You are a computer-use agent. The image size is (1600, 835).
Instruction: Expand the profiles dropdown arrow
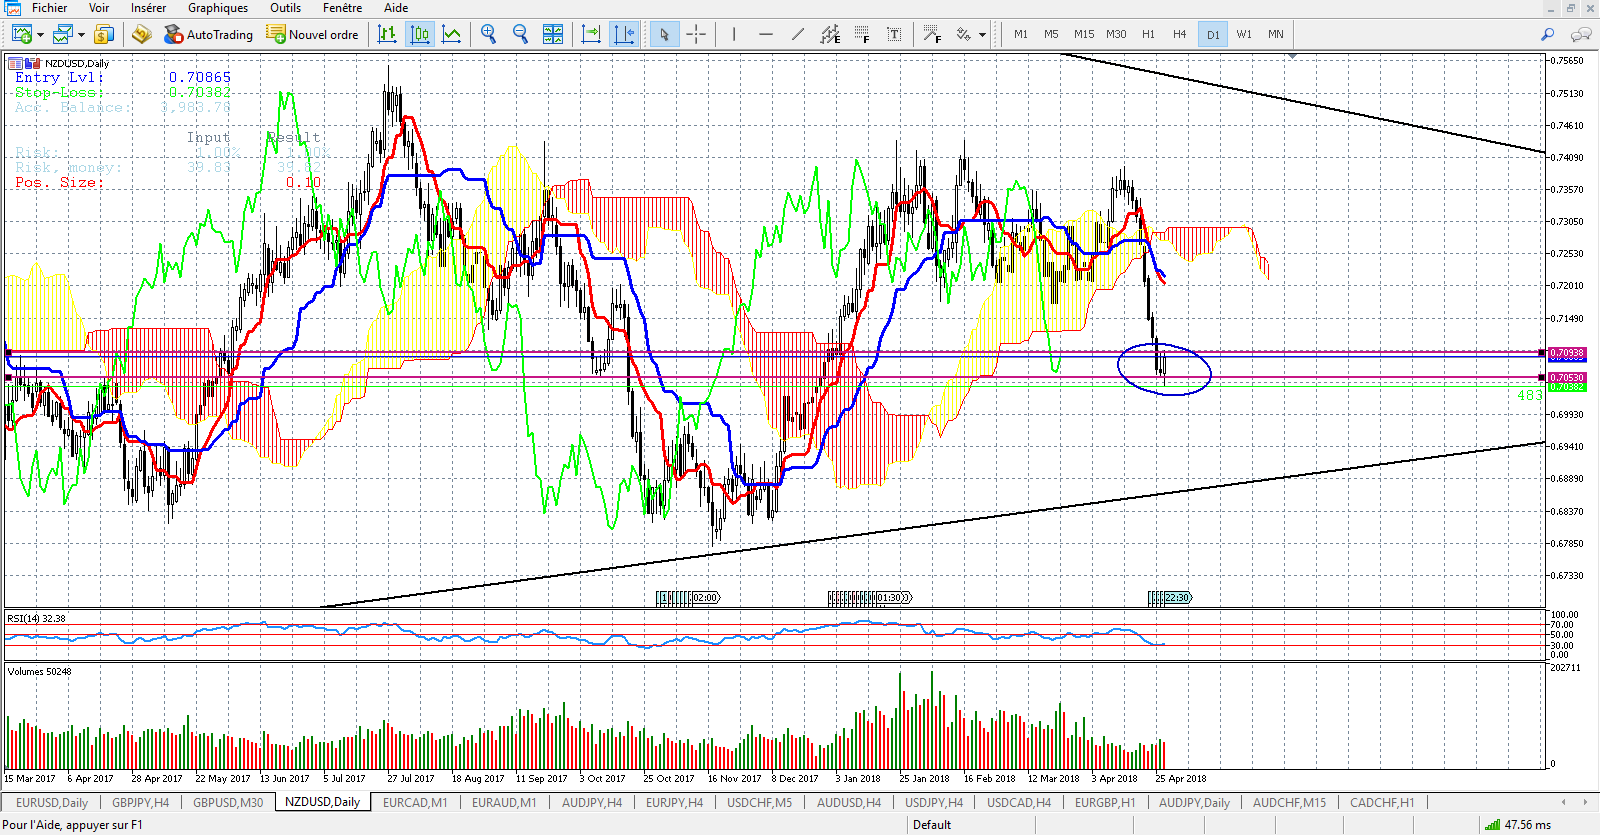(x=81, y=35)
